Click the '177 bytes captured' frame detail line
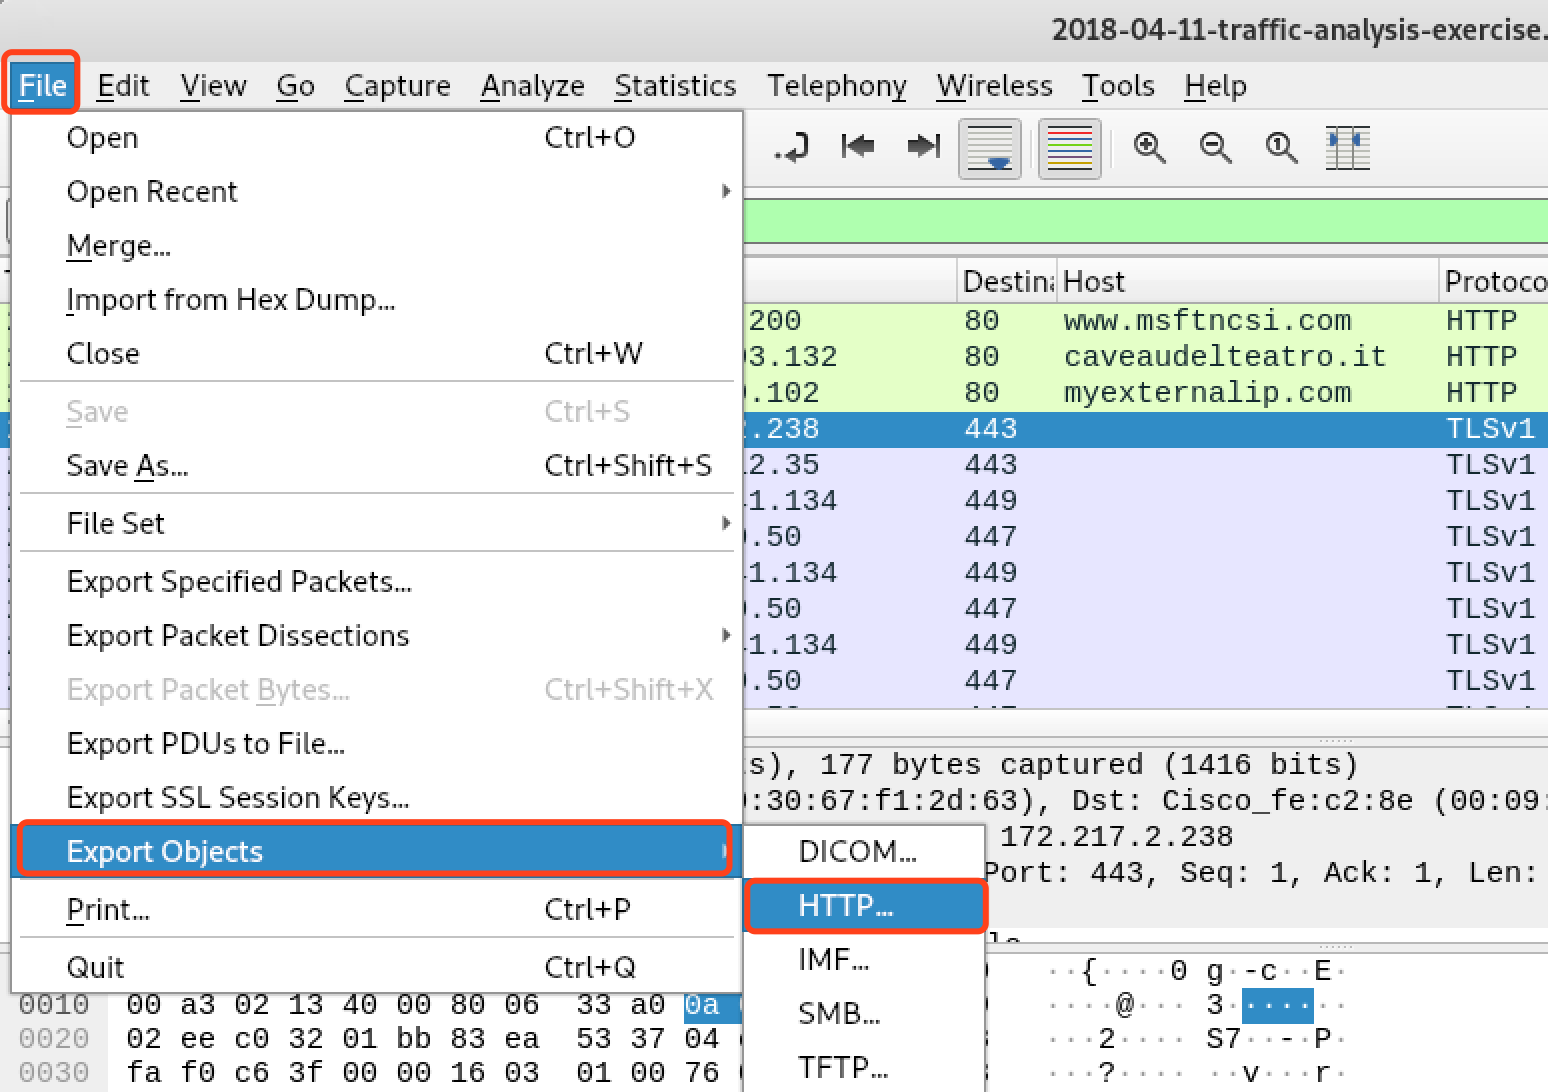1548x1092 pixels. pyautogui.click(x=1145, y=764)
